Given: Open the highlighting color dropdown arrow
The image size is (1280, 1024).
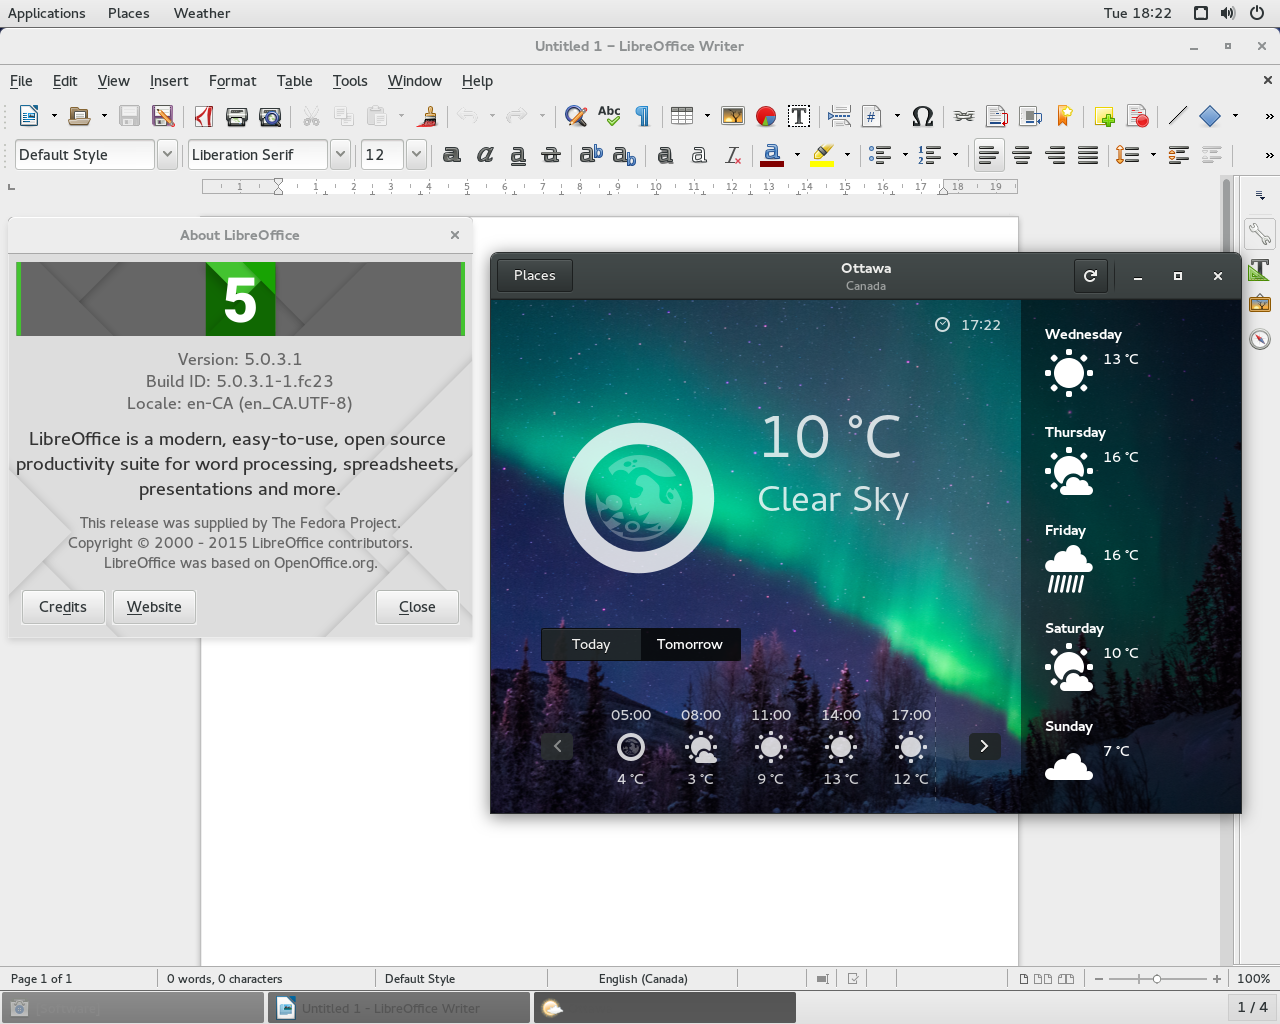Looking at the screenshot, I should 847,155.
